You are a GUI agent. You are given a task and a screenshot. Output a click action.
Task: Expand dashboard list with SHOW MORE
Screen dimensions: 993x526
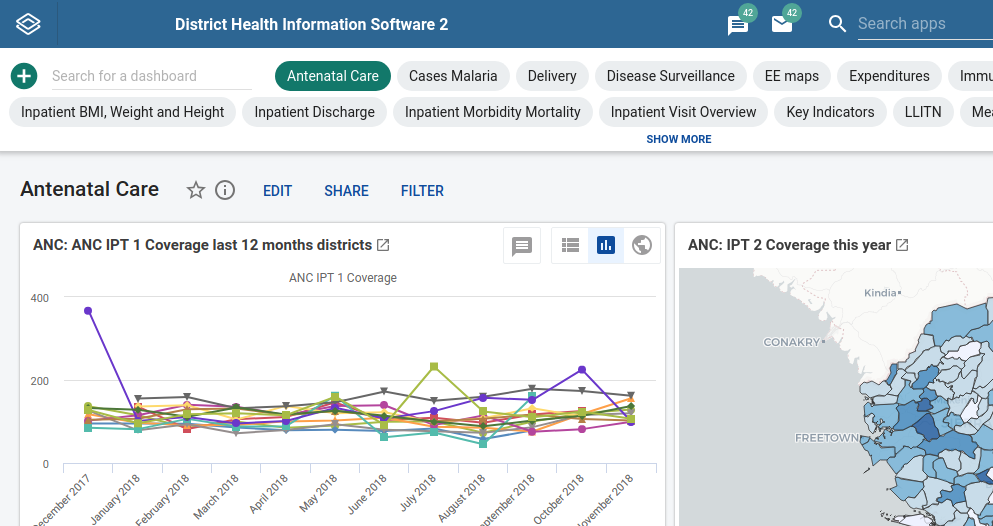tap(678, 139)
